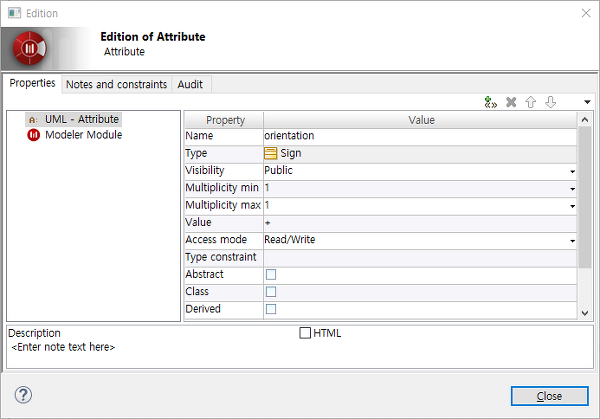Screen dimensions: 600x419
Task: Click the 'Multiplicity max' property label
Action: (x=223, y=205)
